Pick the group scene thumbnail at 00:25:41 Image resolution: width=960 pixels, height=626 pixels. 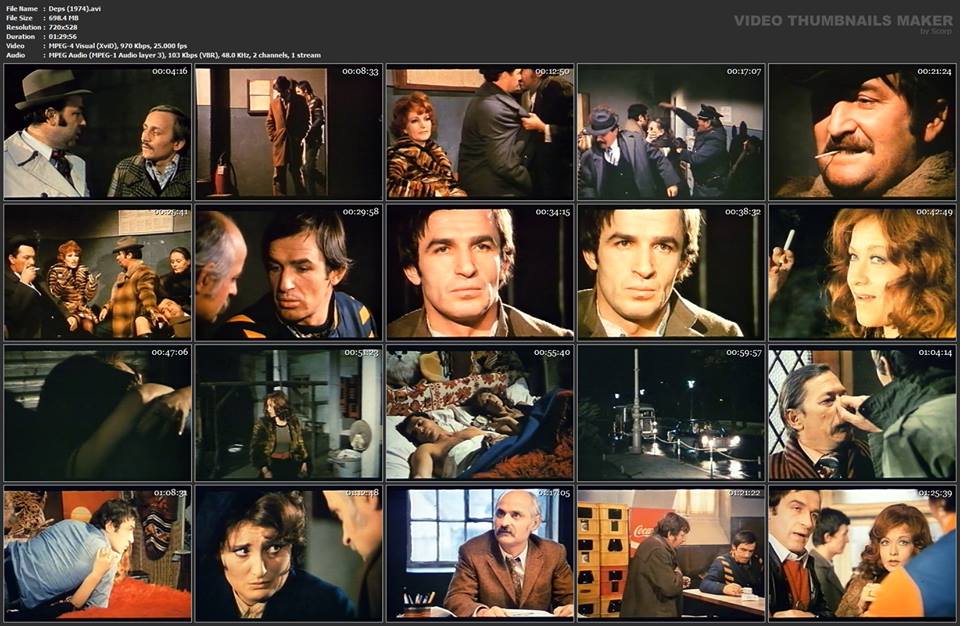[97, 273]
